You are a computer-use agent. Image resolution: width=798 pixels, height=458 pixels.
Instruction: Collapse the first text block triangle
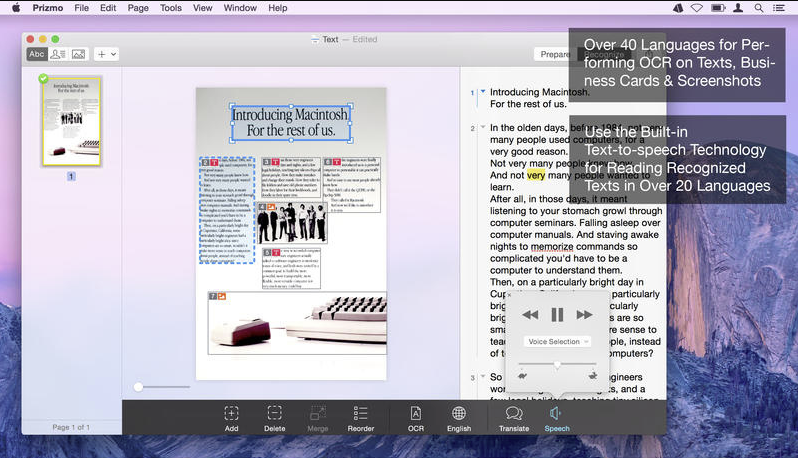[x=482, y=92]
